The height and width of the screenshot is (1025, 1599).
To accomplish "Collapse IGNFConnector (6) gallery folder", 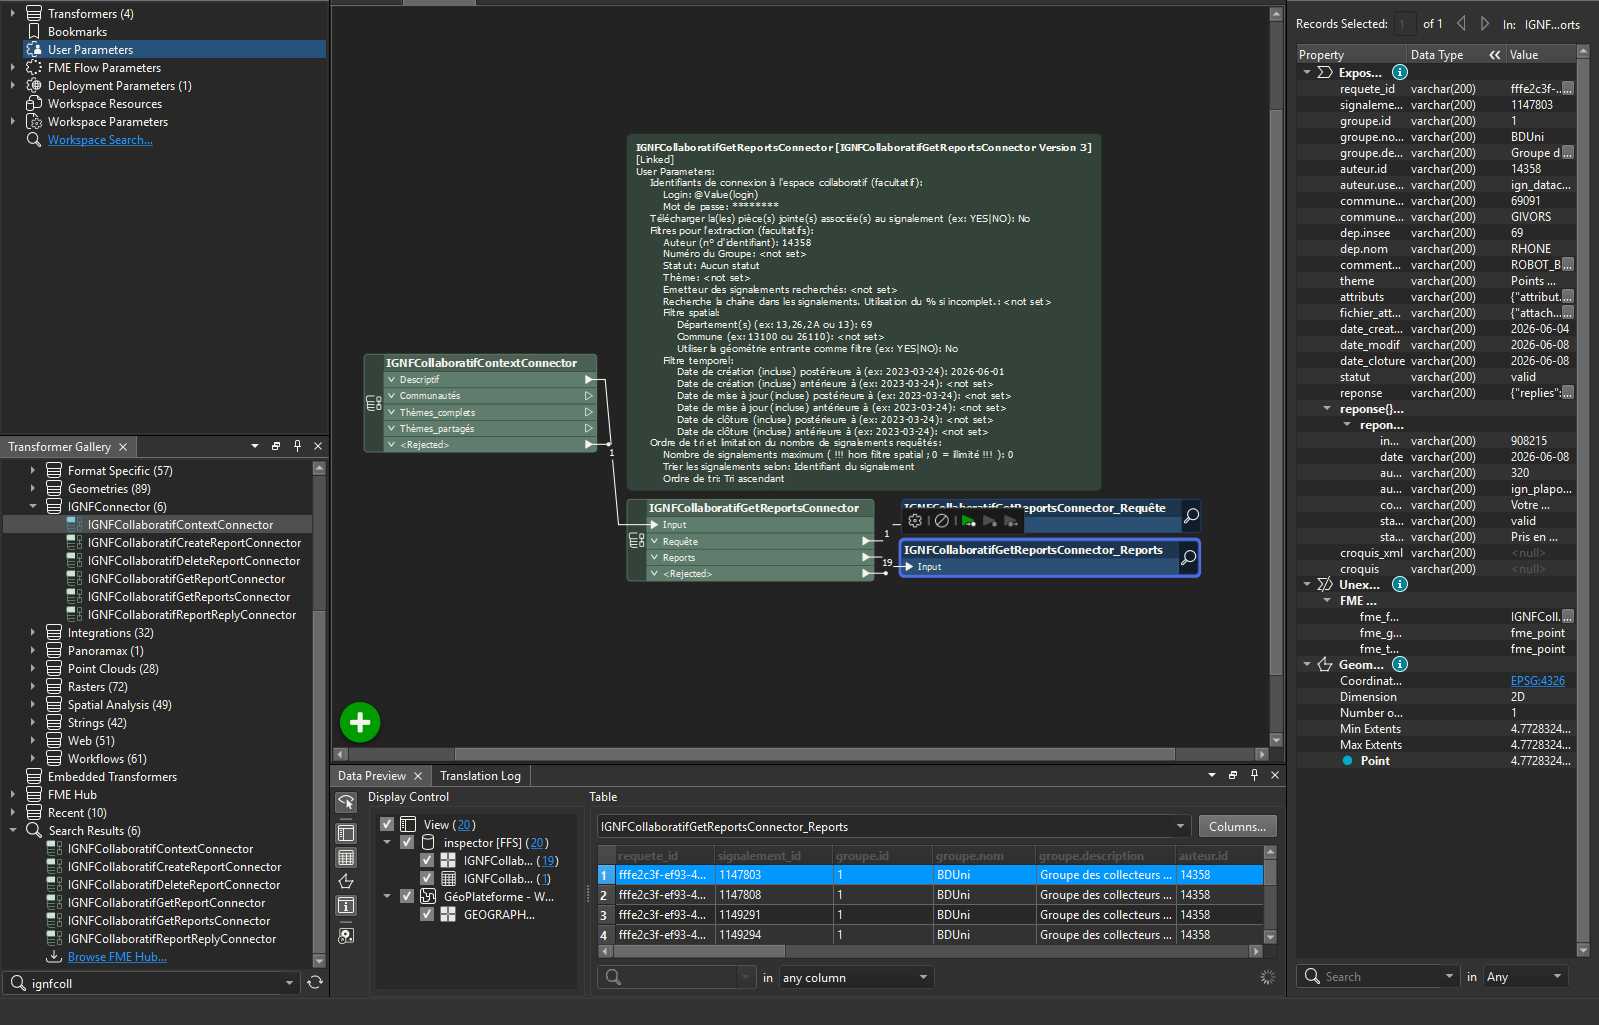I will (x=33, y=506).
